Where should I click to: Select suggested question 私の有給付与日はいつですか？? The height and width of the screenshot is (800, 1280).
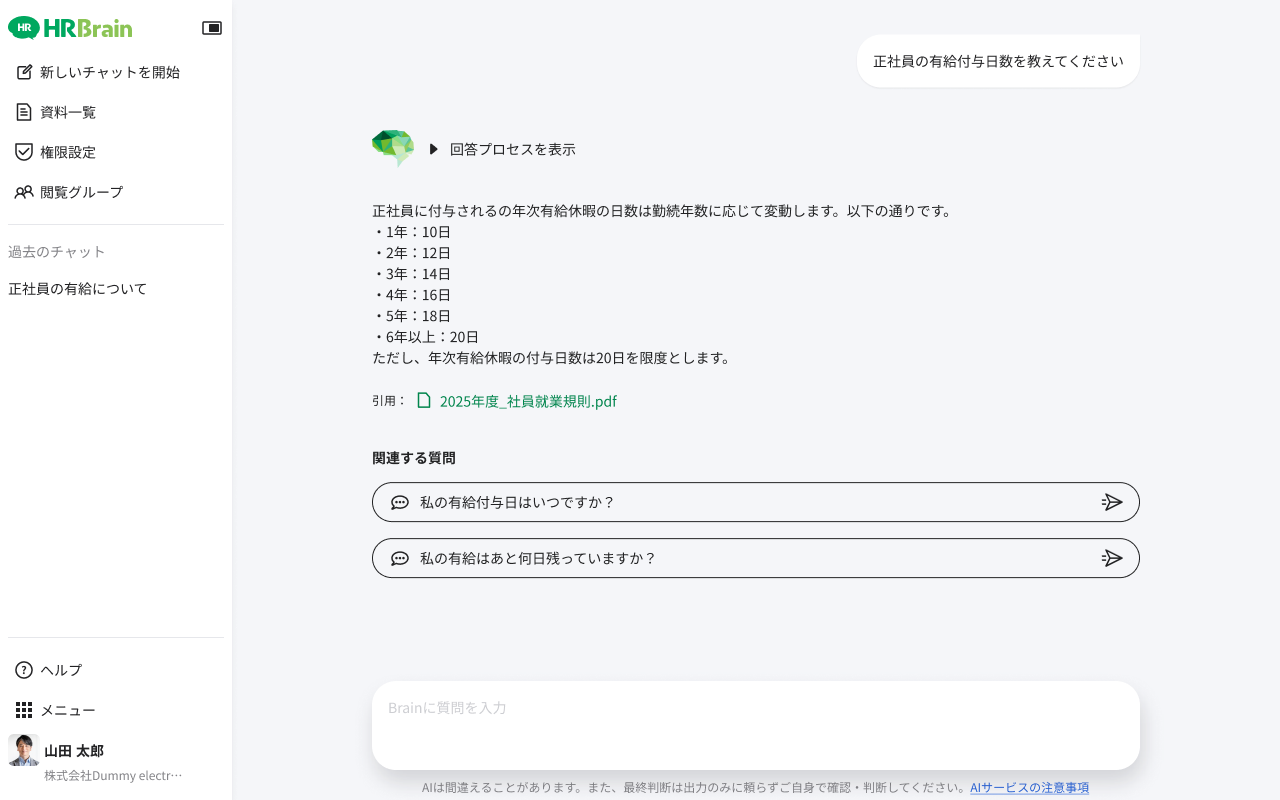(517, 502)
